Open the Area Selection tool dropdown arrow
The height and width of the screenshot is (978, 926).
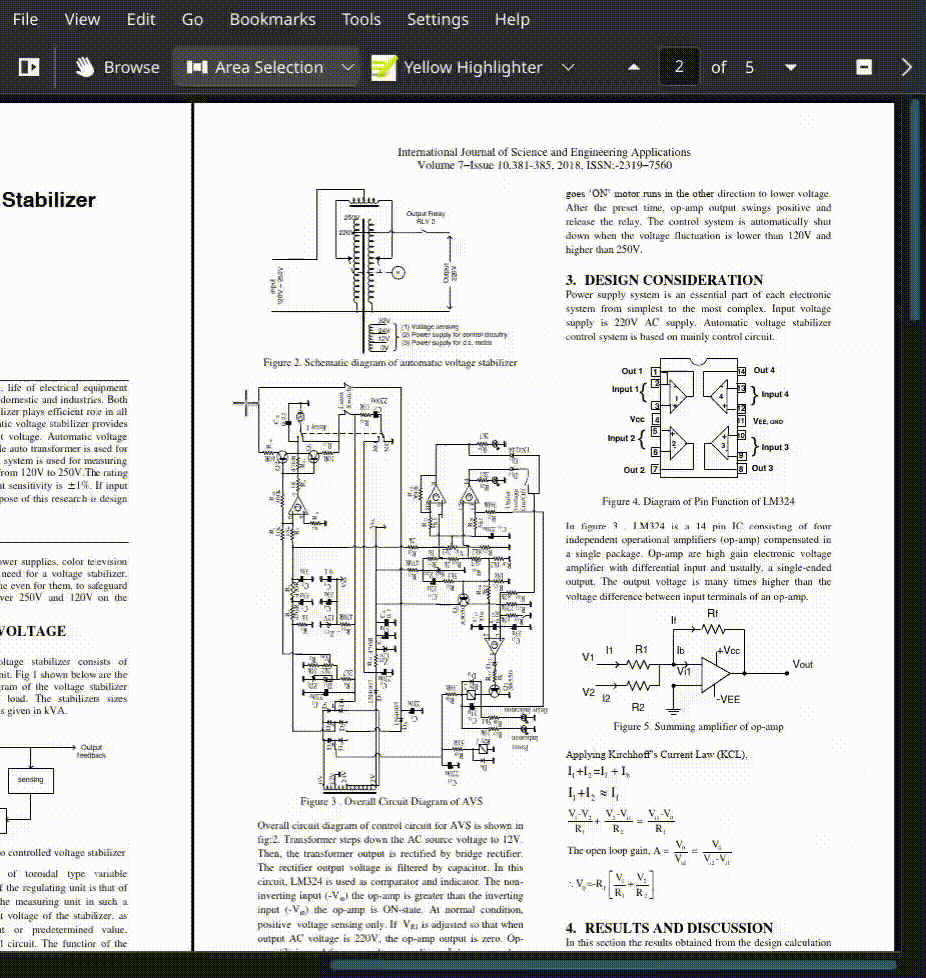[347, 67]
